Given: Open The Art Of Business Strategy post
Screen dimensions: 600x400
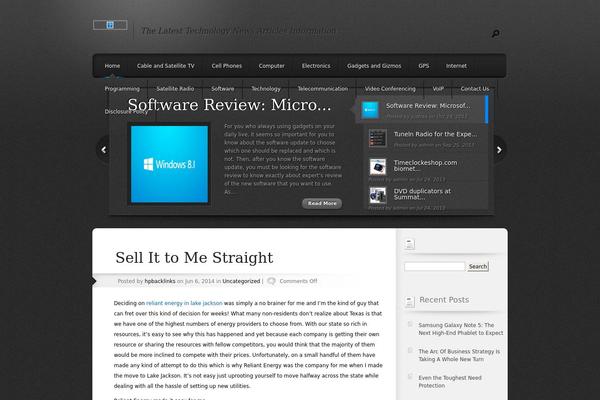Looking at the screenshot, I should 459,355.
